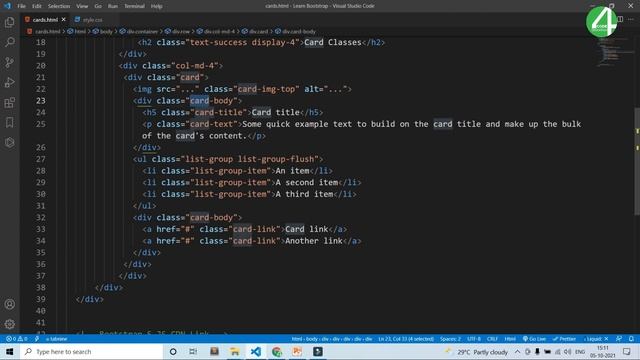Click the Prettier status bar item
The height and width of the screenshot is (360, 640).
pos(564,339)
